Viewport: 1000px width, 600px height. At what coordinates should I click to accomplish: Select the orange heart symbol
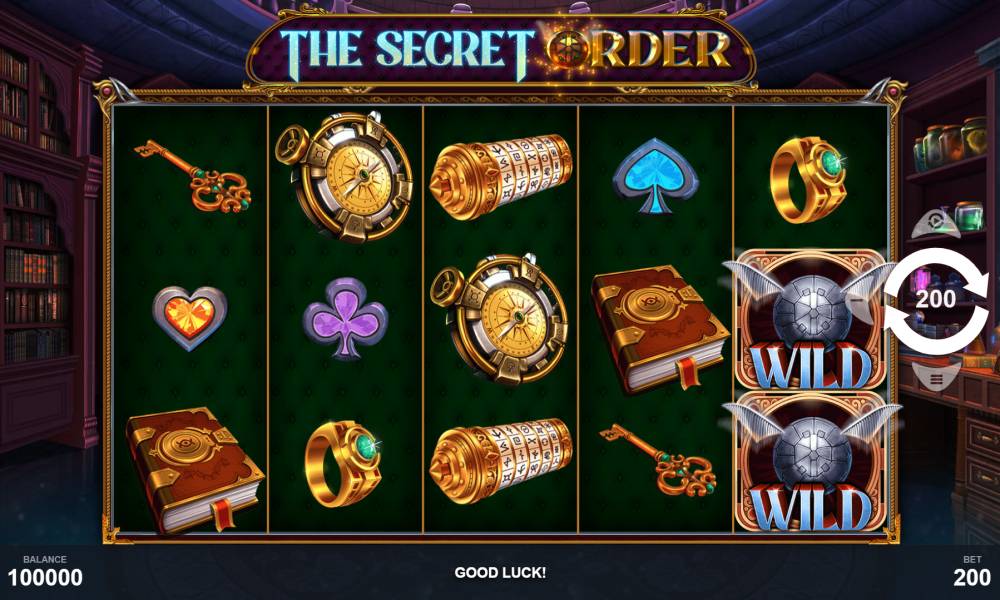coord(189,318)
